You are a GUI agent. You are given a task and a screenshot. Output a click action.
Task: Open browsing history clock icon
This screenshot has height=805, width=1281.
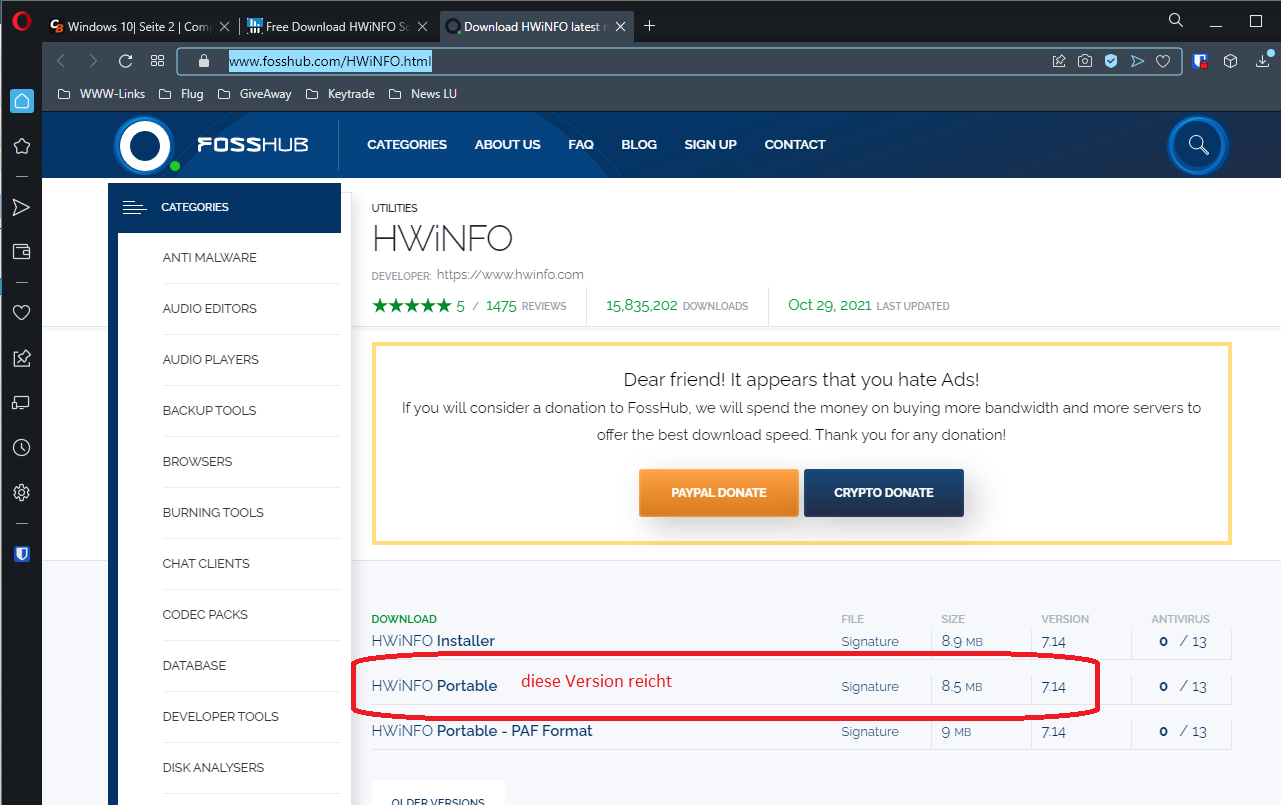point(21,448)
